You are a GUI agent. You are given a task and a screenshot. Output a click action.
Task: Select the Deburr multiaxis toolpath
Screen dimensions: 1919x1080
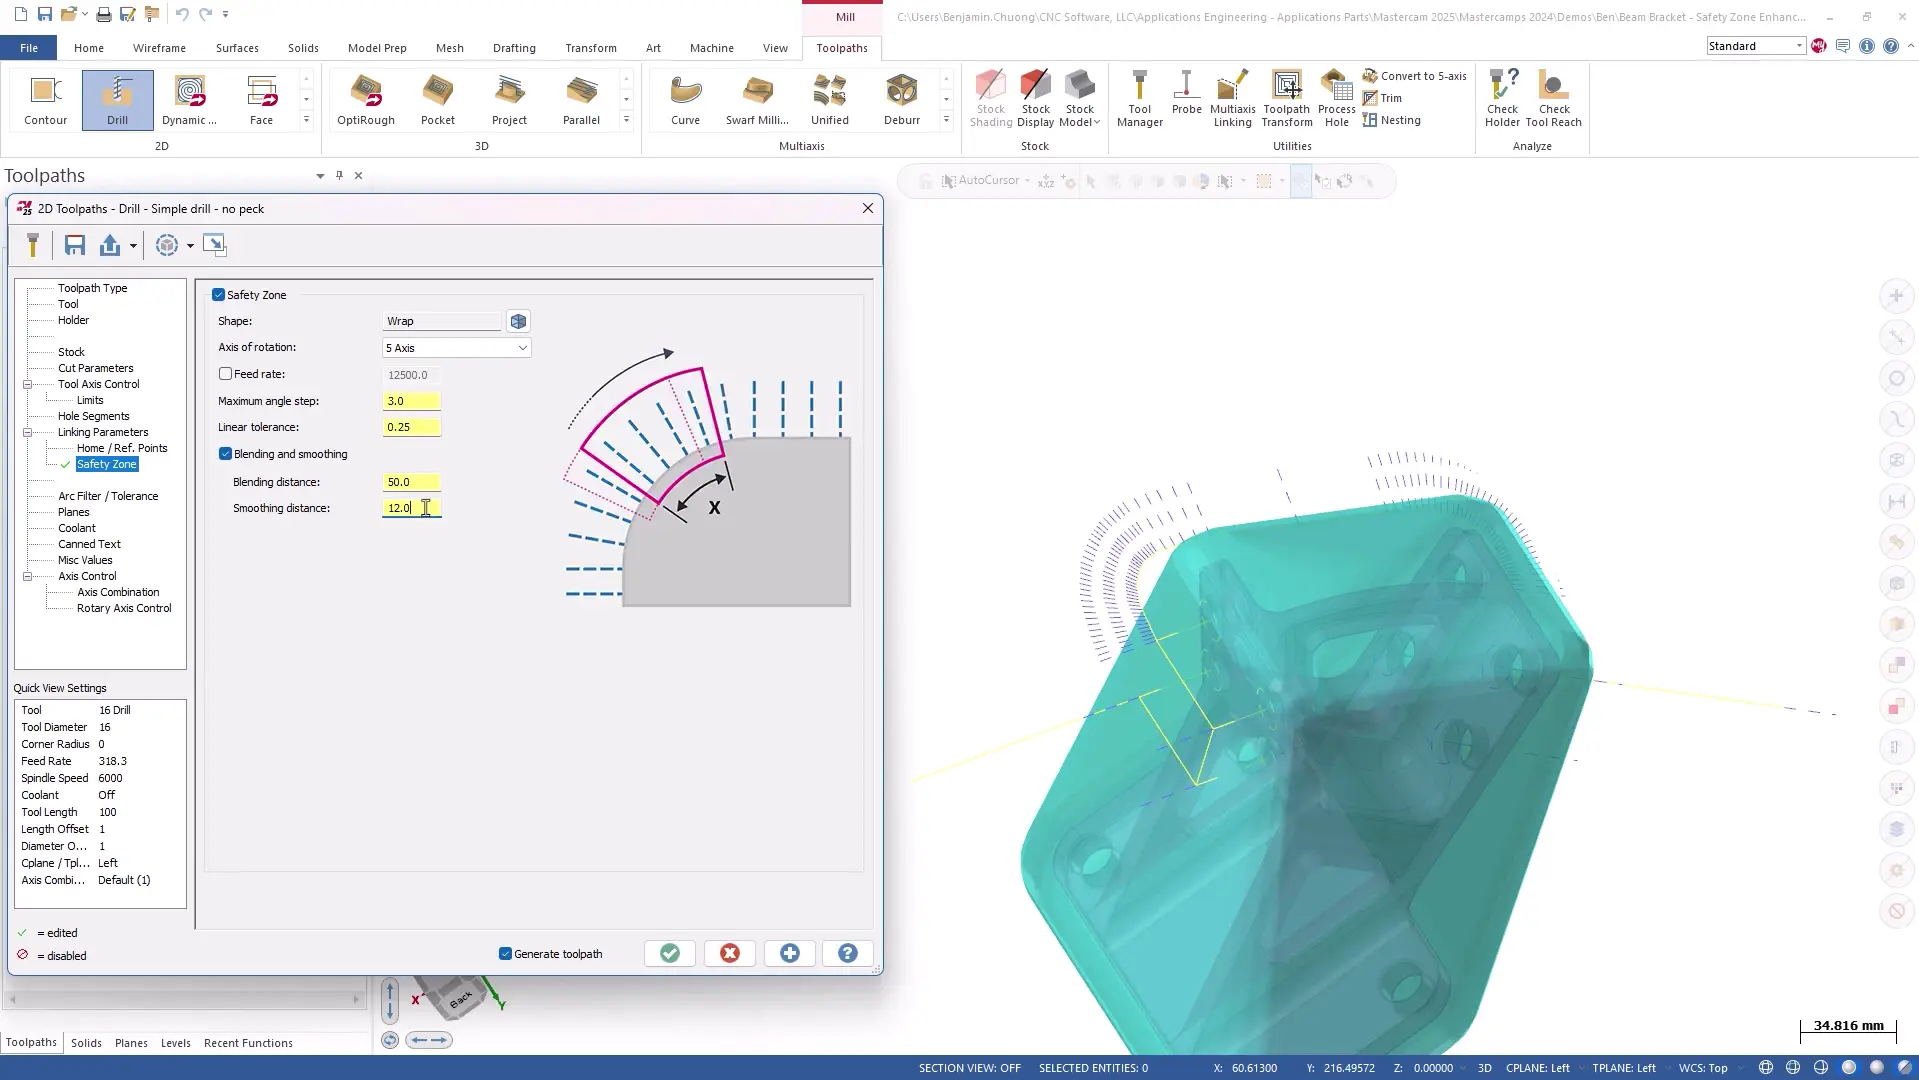click(x=901, y=99)
